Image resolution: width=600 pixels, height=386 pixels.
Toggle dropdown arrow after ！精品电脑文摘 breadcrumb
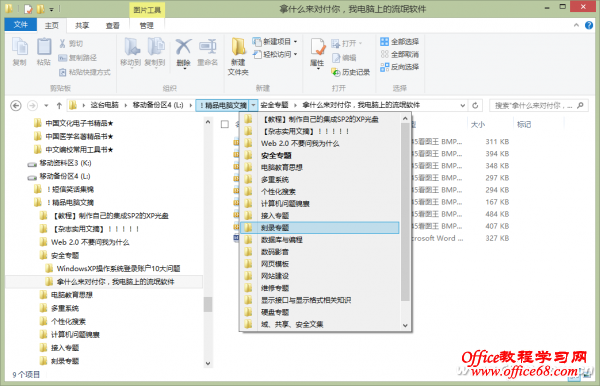tap(254, 105)
